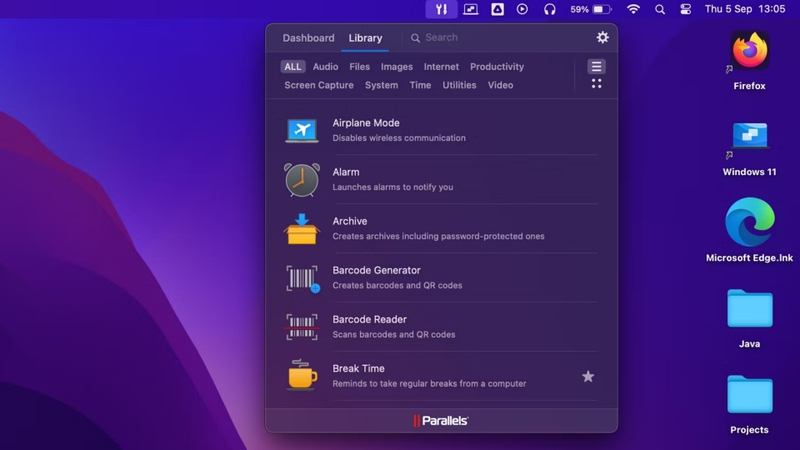Image resolution: width=800 pixels, height=450 pixels.
Task: Click the Parallels Toolbox menu bar icon
Action: (441, 9)
